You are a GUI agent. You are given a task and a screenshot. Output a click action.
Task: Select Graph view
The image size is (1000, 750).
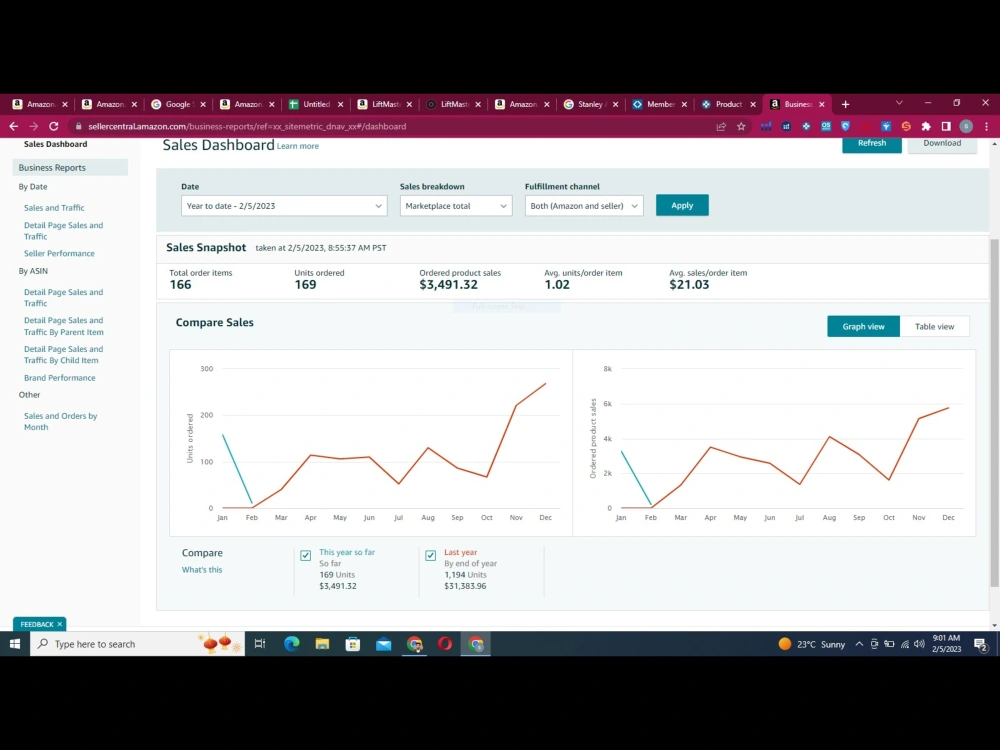864,327
